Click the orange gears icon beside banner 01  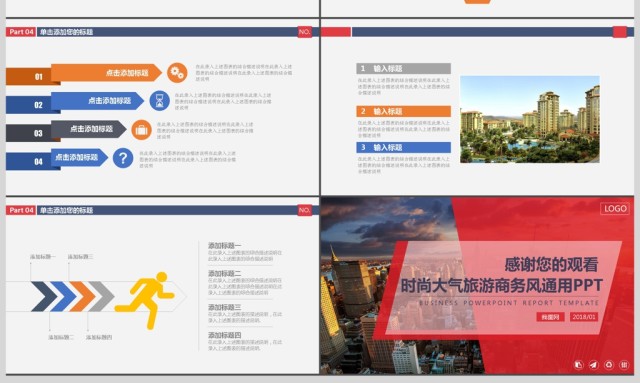pyautogui.click(x=177, y=73)
